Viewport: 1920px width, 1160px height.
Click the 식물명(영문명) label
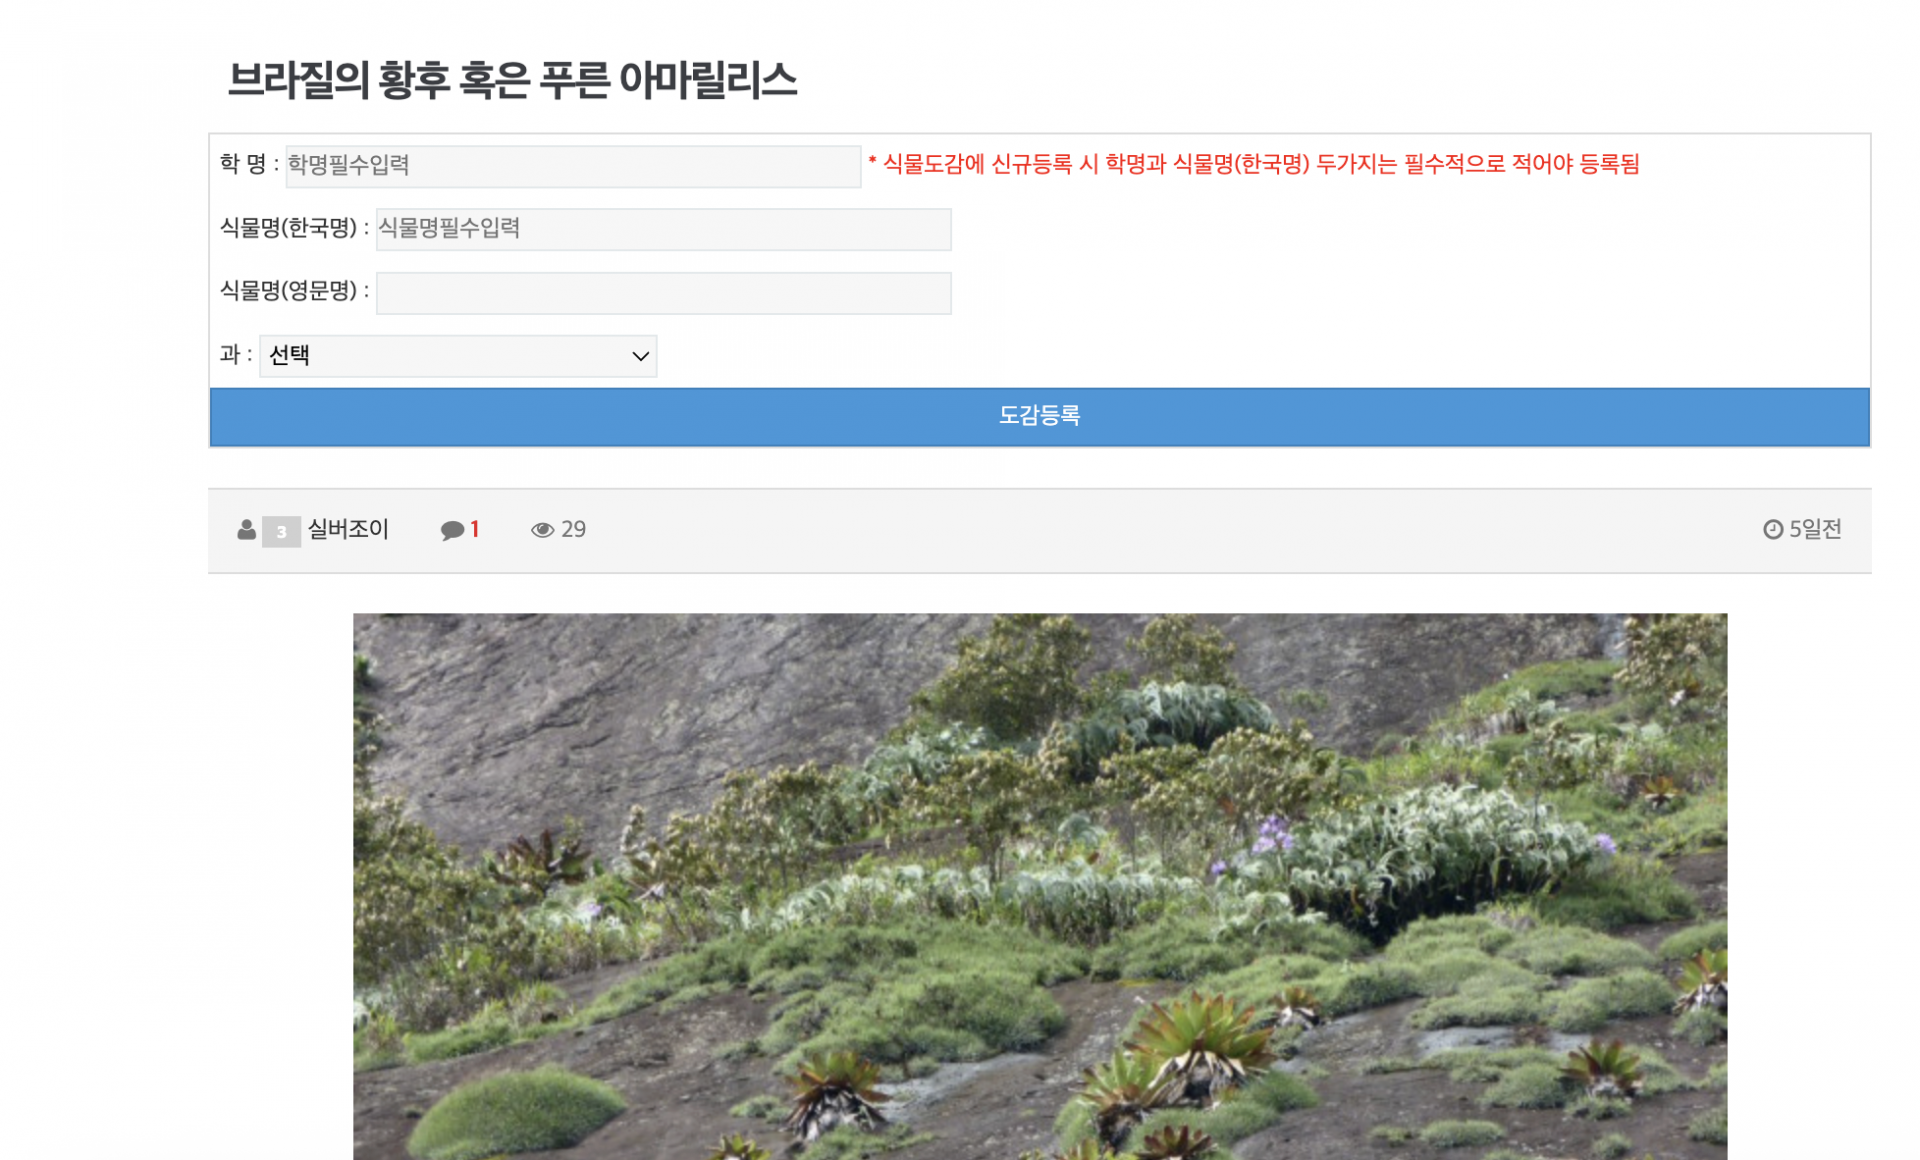point(289,291)
